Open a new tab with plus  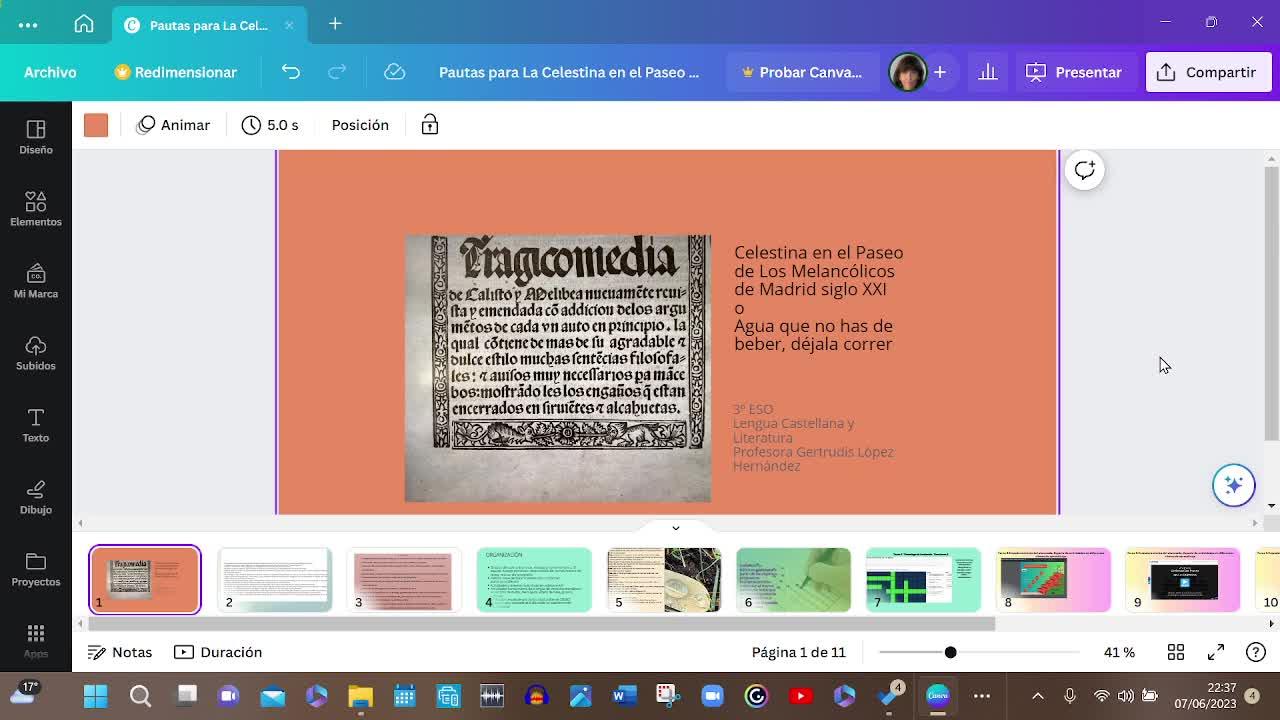tap(335, 24)
